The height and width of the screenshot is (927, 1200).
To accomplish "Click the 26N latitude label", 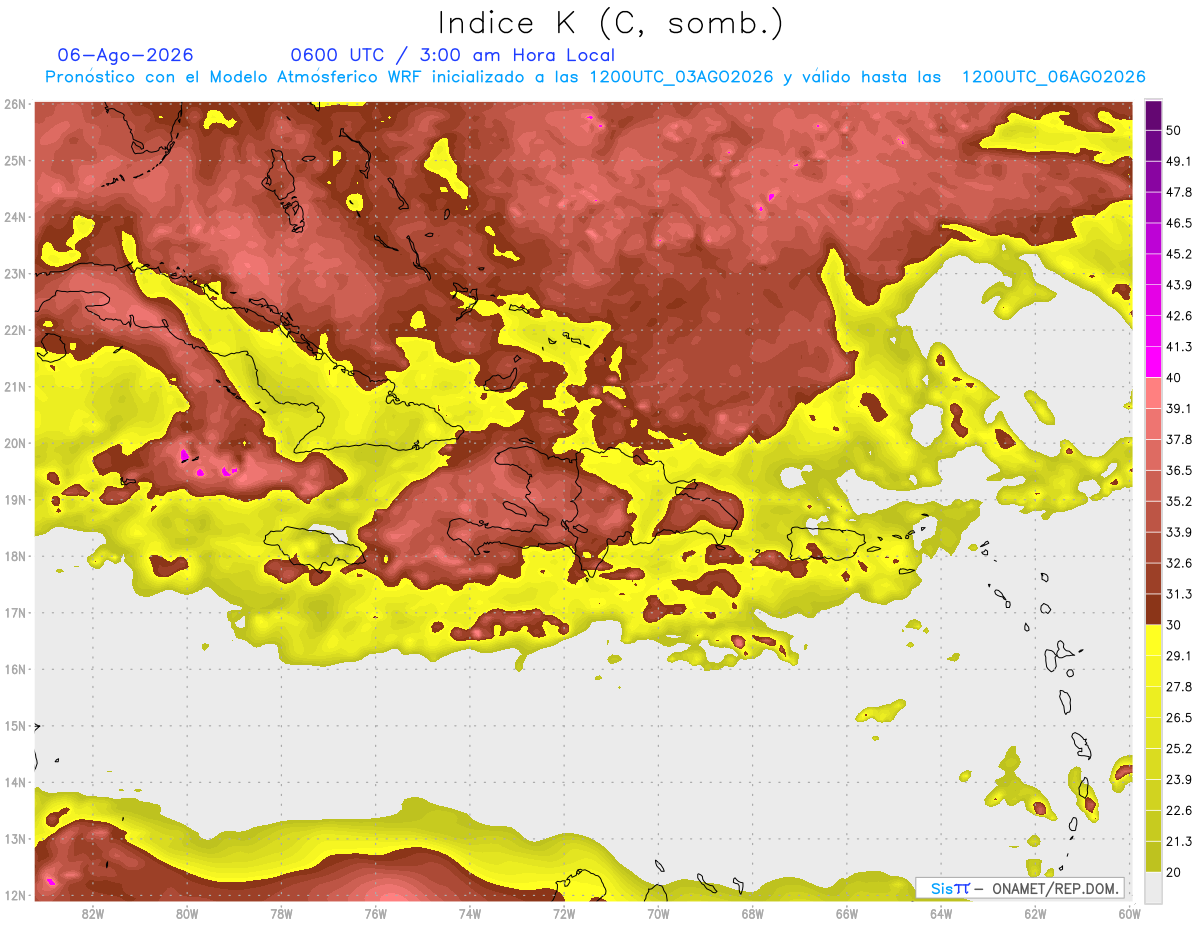I will [15, 104].
